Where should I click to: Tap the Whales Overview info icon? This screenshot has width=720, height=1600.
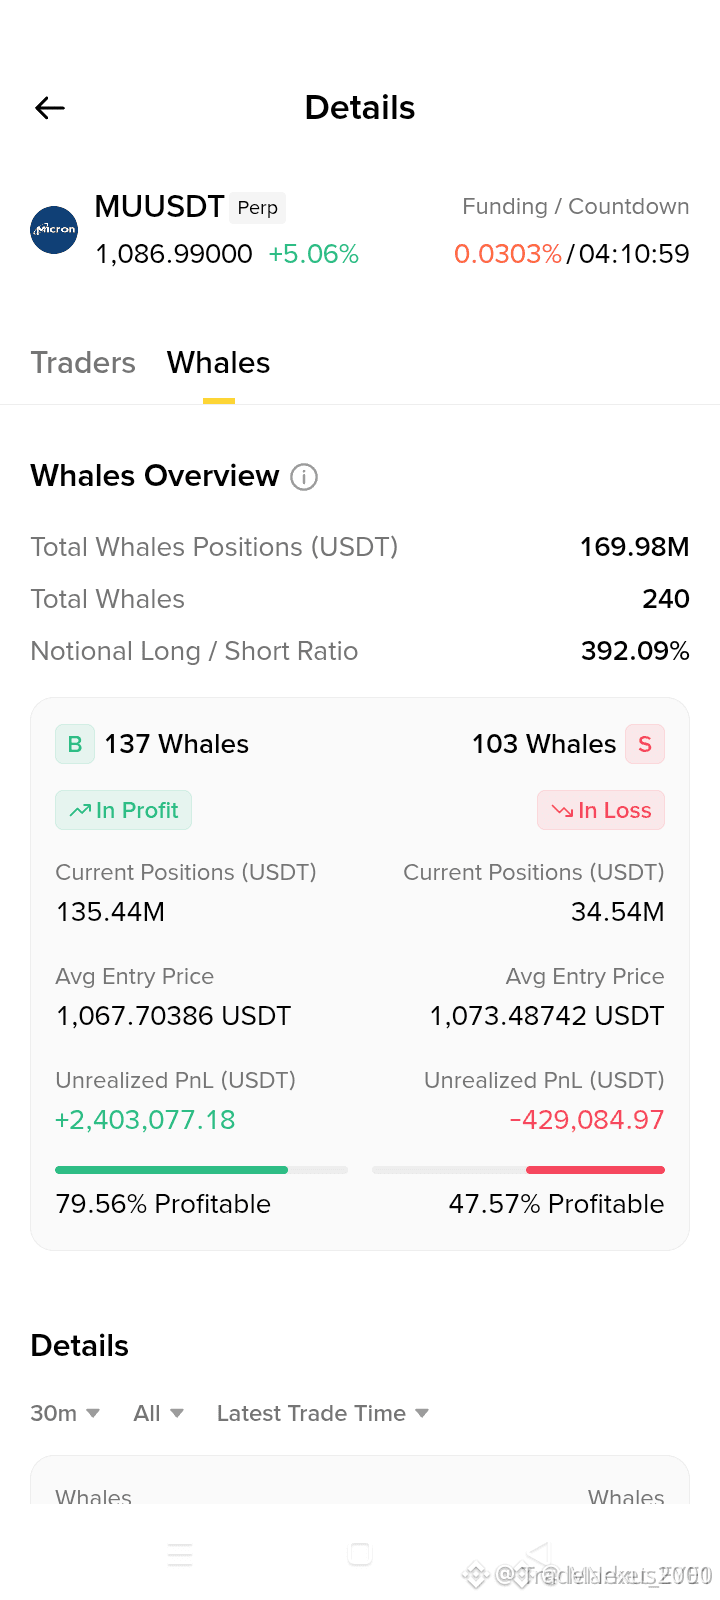tap(304, 477)
